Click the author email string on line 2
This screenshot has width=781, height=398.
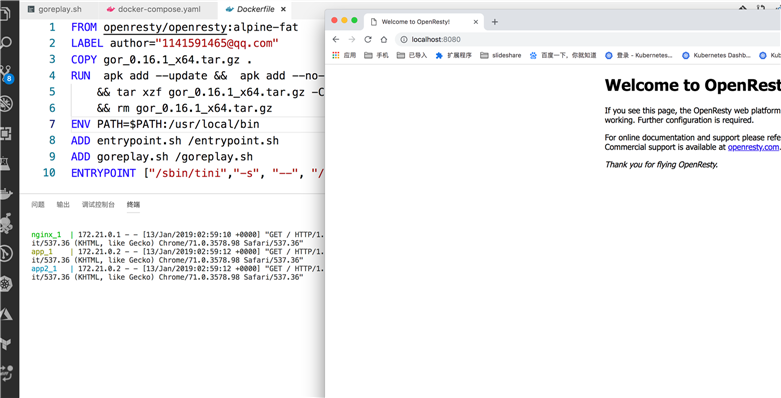(217, 43)
